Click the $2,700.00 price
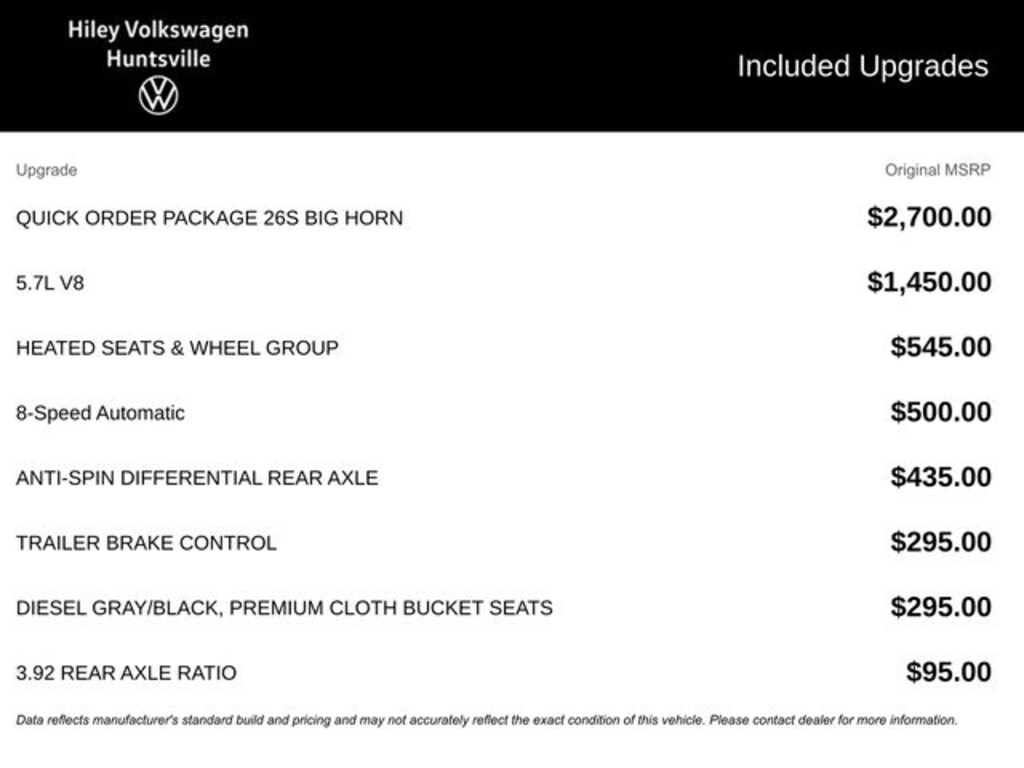This screenshot has height=768, width=1024. coord(929,217)
